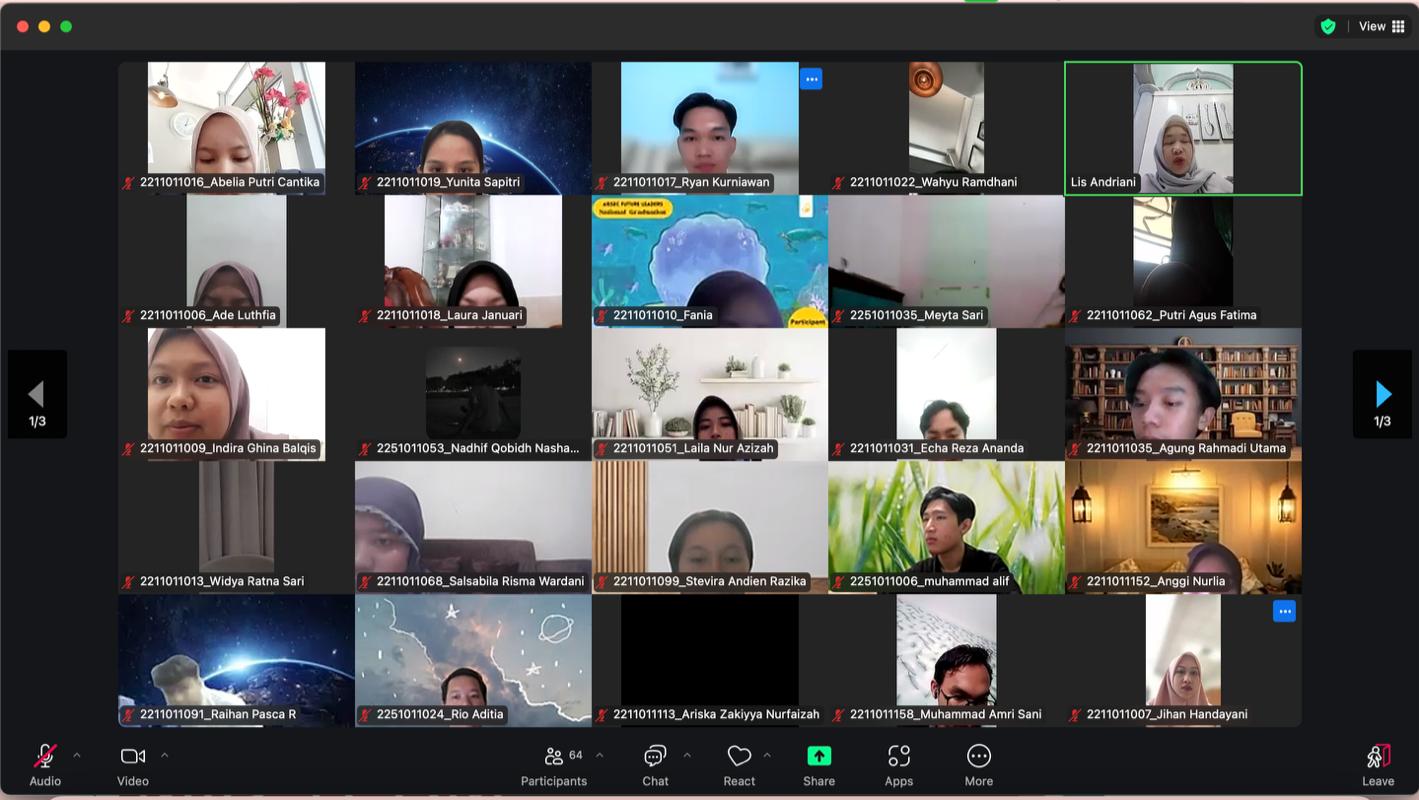Open the Chat panel

pos(655,757)
